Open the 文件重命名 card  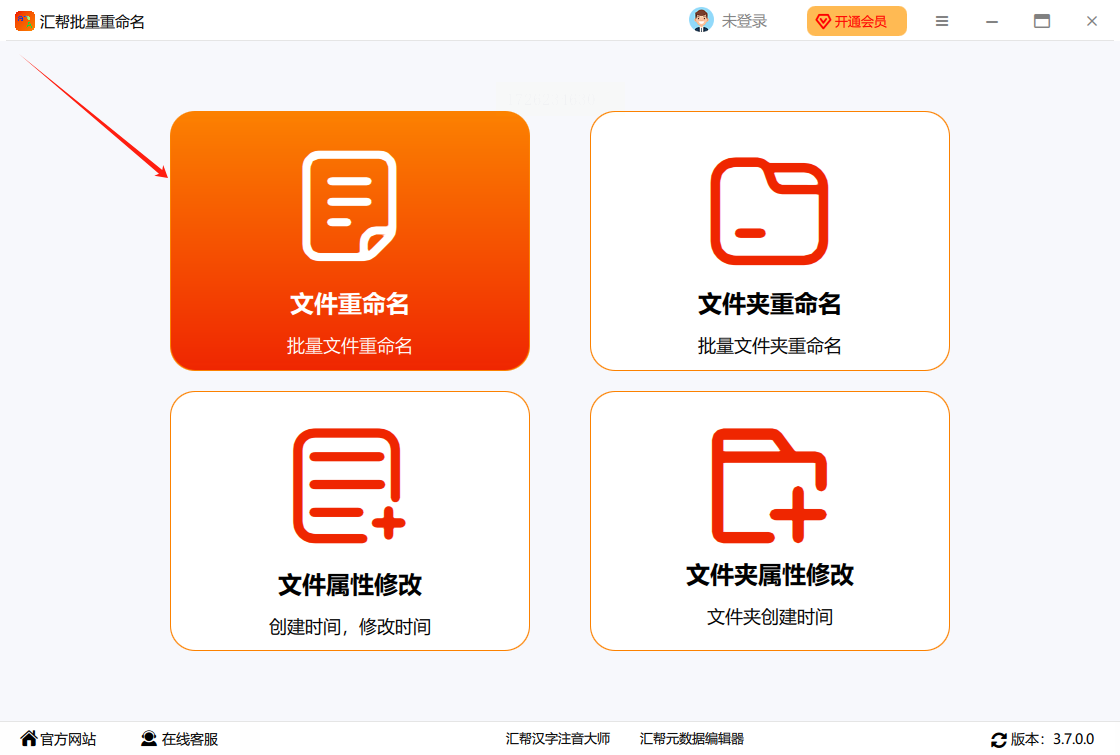349,241
